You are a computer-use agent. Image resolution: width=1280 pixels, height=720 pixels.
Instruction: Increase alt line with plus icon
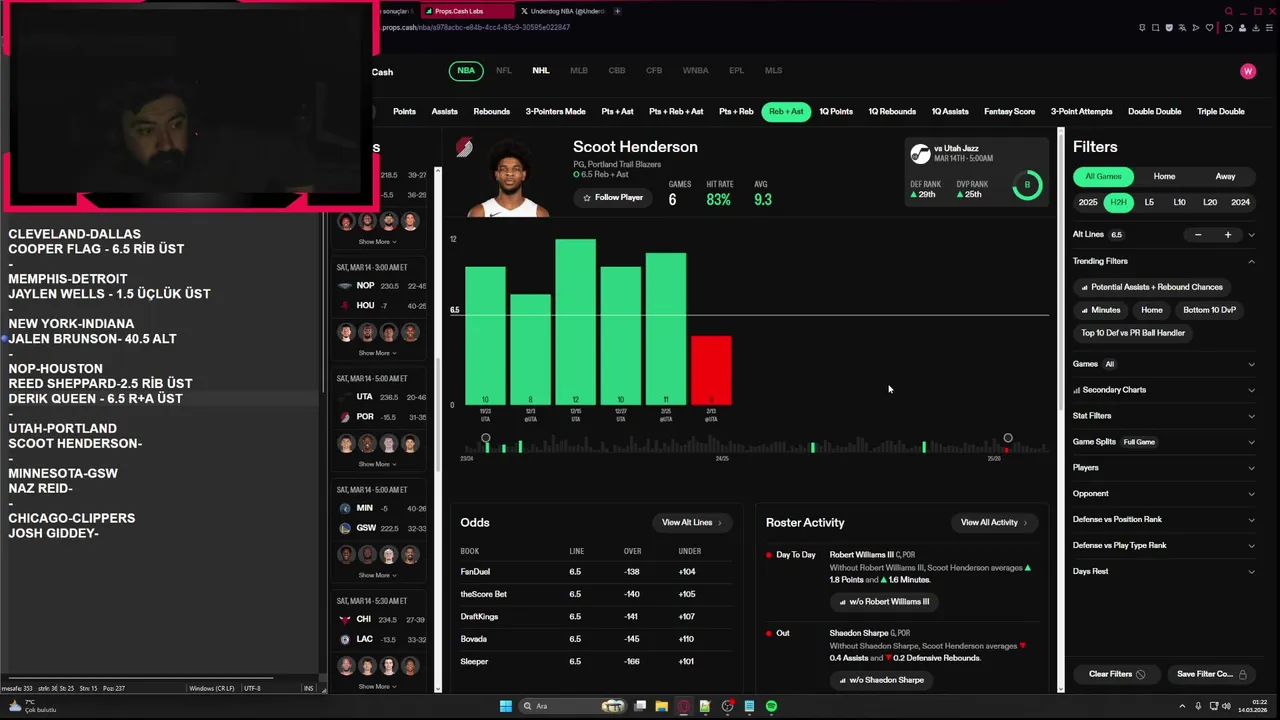click(x=1228, y=235)
